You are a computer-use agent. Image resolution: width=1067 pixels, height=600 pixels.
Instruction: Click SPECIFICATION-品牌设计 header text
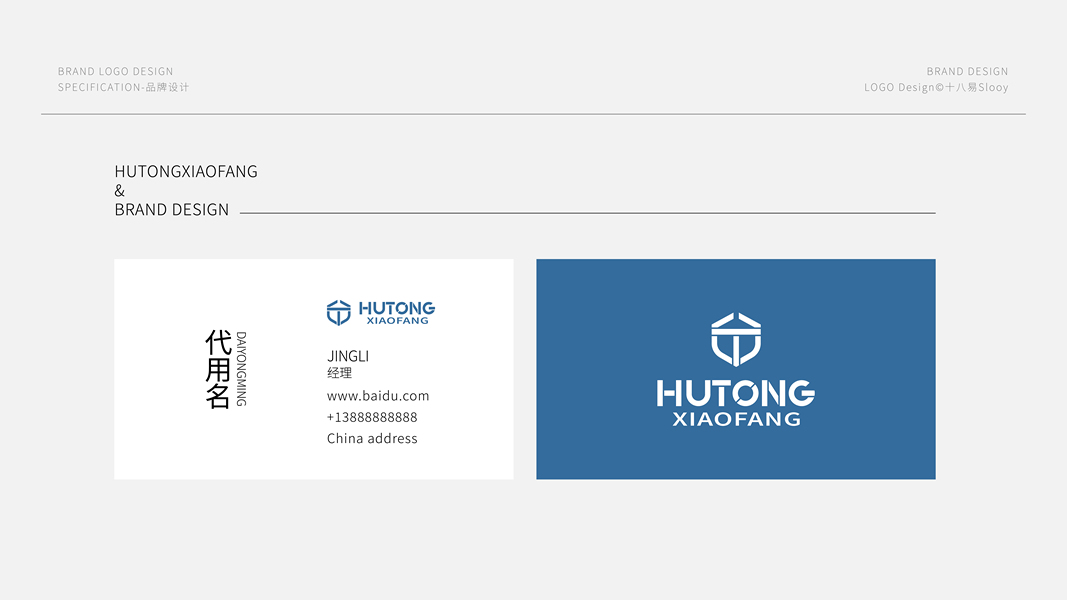[123, 87]
